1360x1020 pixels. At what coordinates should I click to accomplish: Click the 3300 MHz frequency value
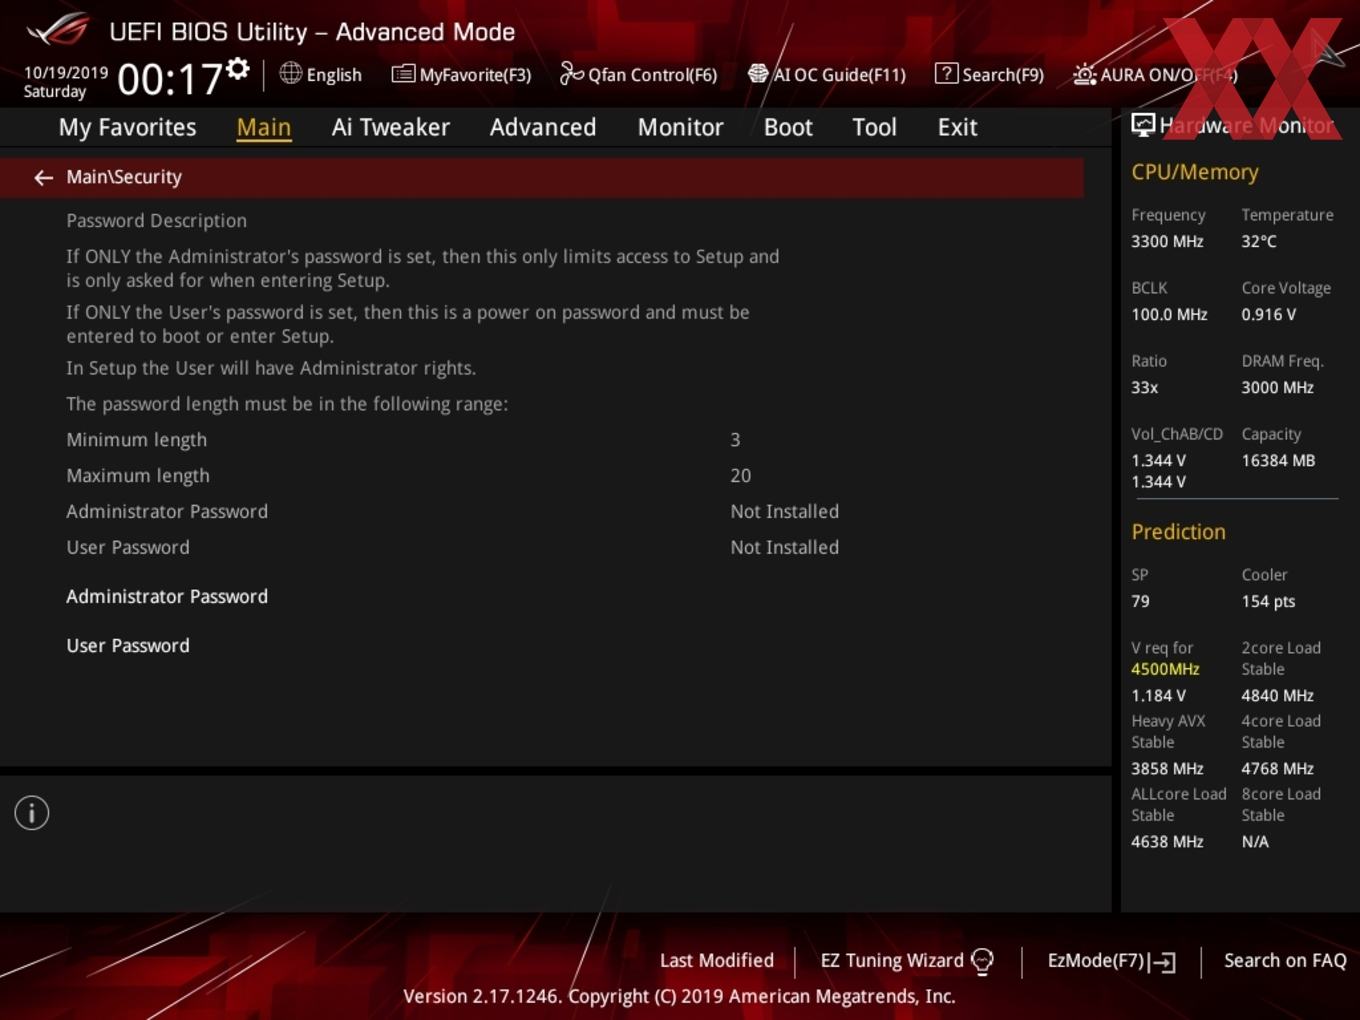tap(1167, 241)
